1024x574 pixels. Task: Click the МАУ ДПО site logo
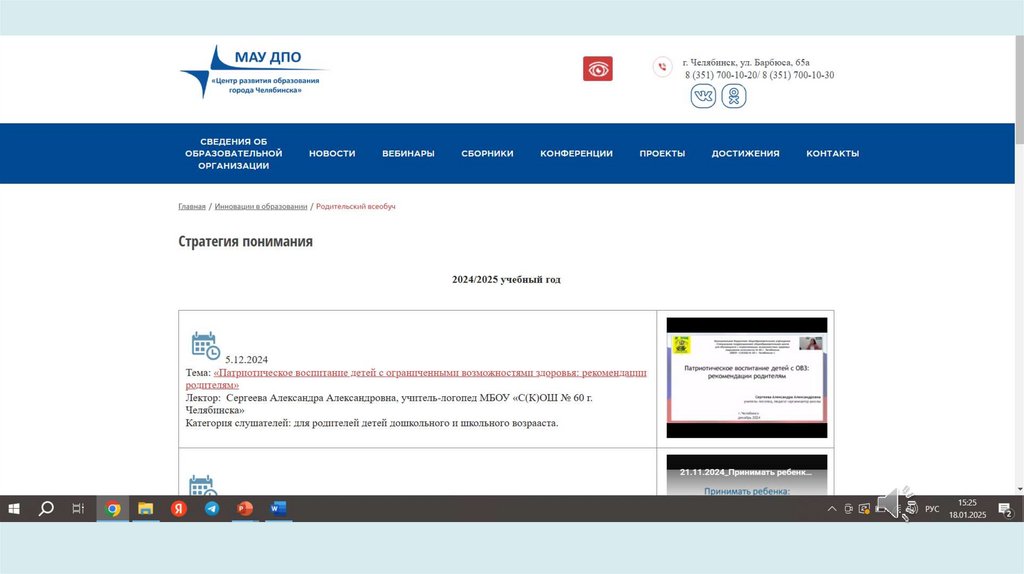tap(254, 72)
